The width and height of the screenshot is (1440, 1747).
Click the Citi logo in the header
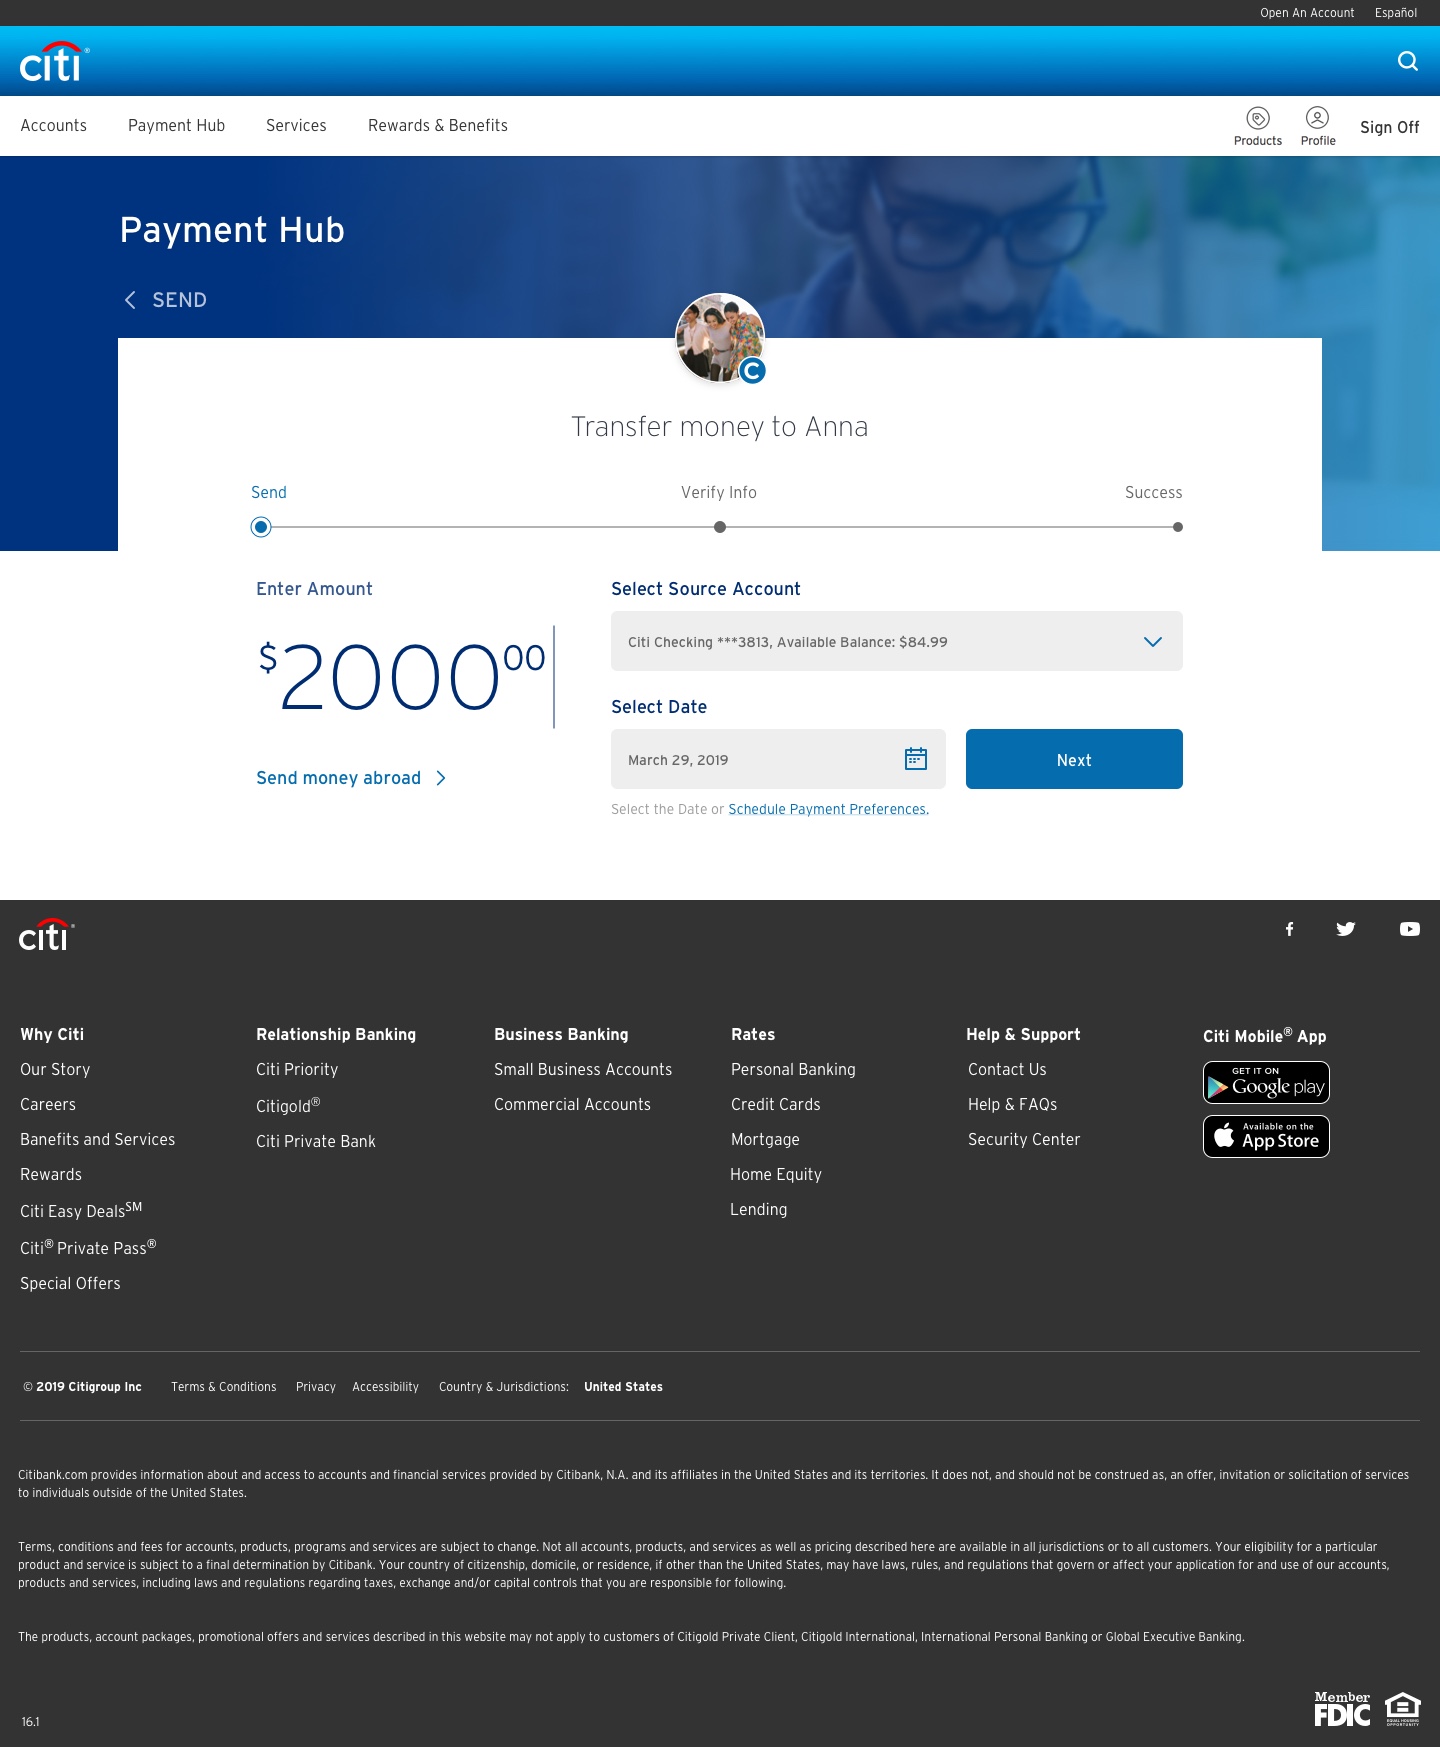click(x=54, y=62)
